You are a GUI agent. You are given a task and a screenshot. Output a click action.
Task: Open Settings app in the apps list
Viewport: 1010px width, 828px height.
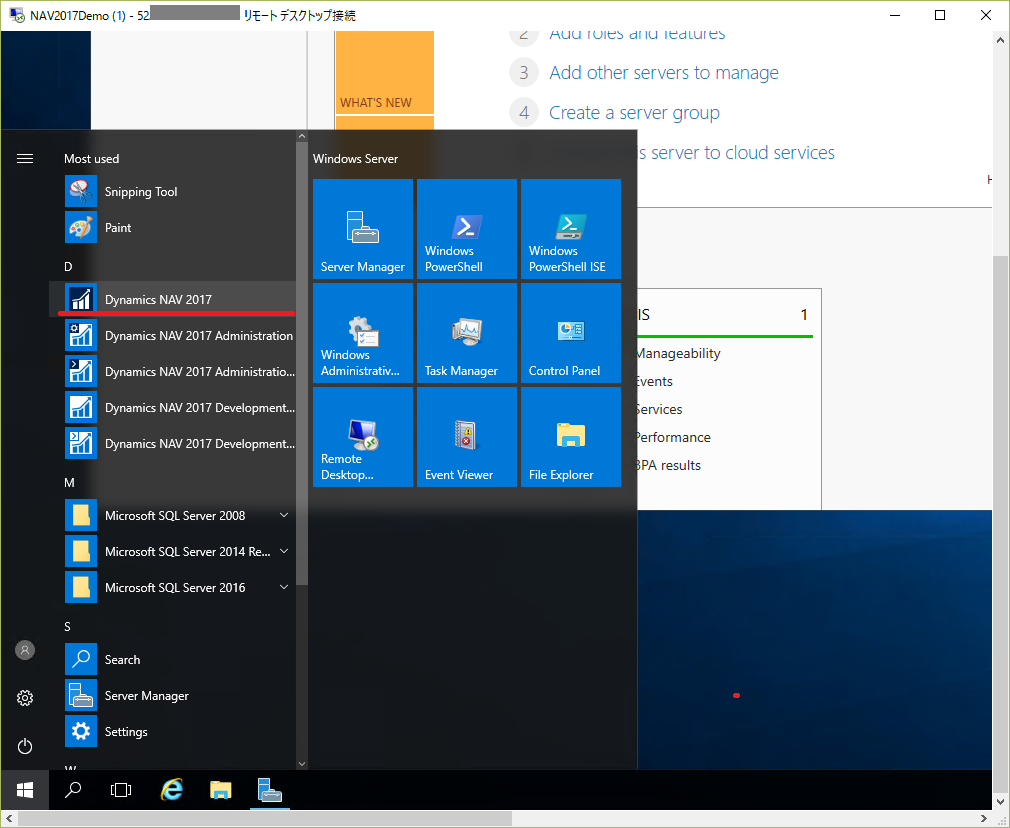pyautogui.click(x=173, y=731)
